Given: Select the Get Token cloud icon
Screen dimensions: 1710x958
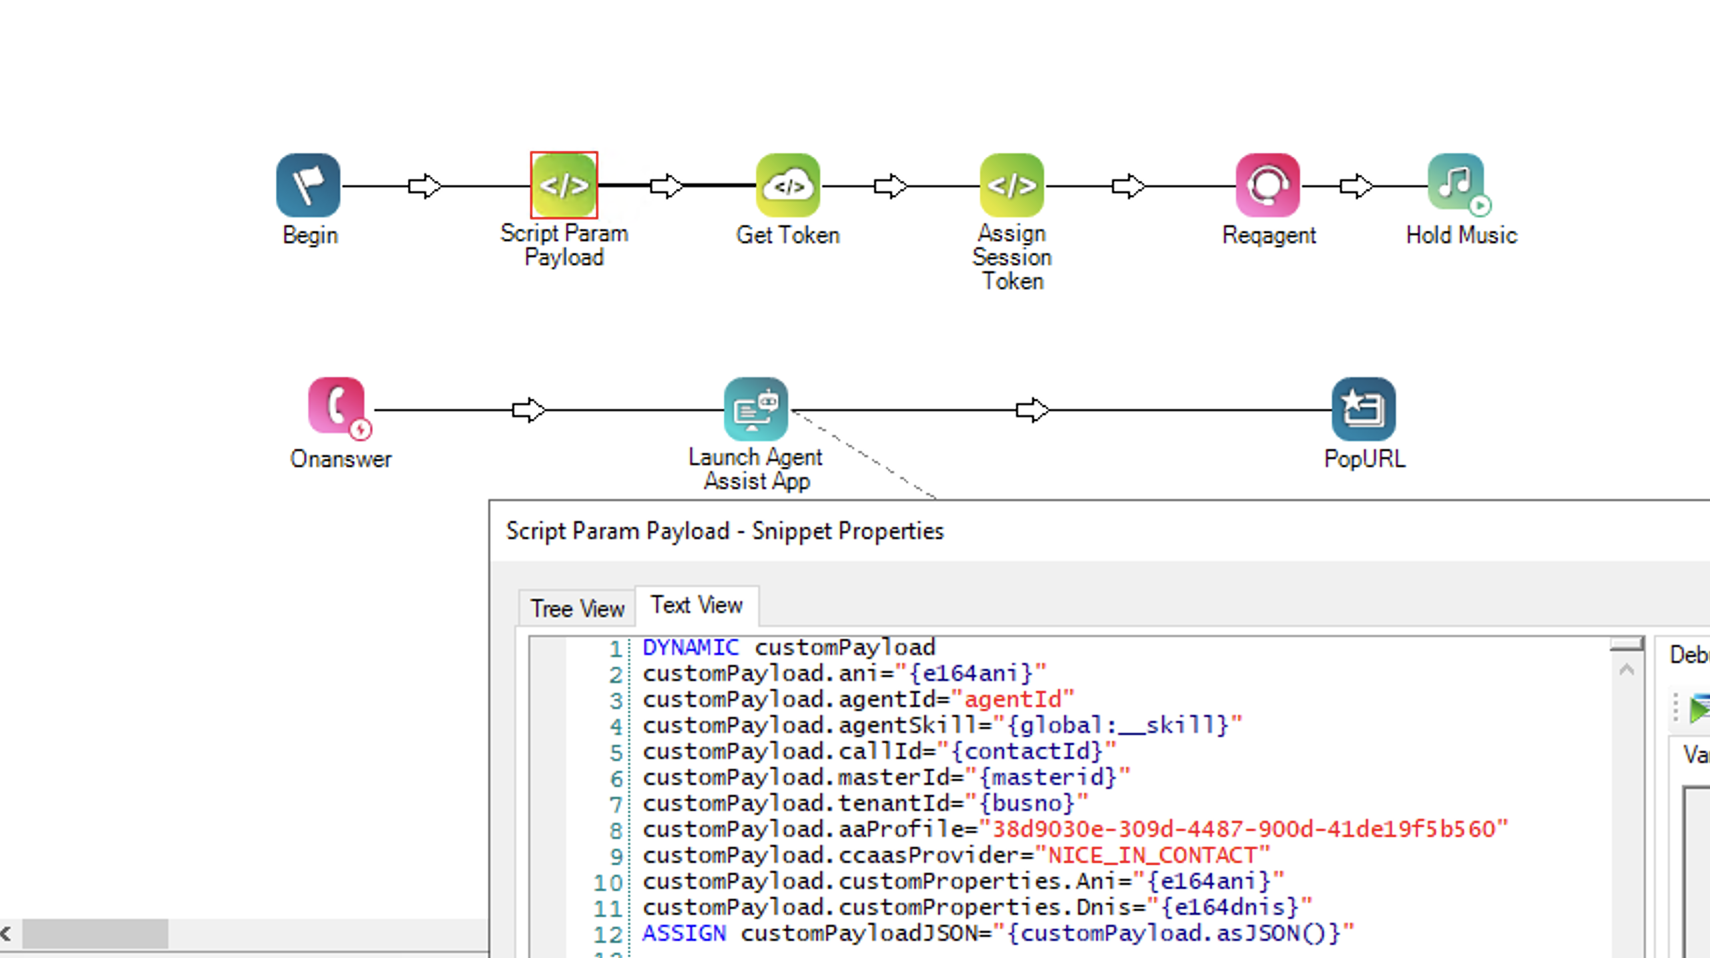Looking at the screenshot, I should pyautogui.click(x=788, y=185).
